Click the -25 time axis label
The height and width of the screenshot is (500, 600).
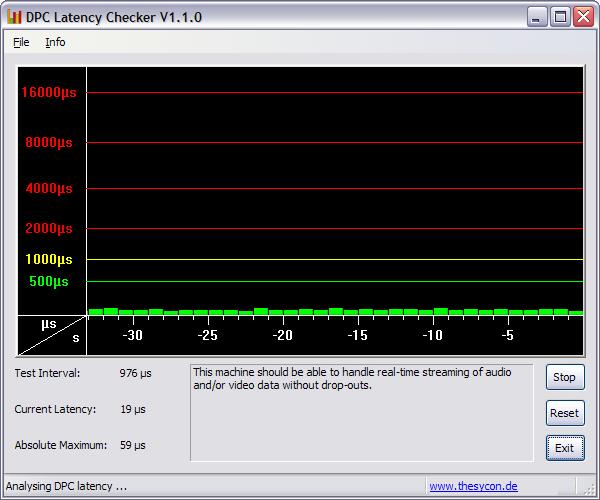click(207, 336)
